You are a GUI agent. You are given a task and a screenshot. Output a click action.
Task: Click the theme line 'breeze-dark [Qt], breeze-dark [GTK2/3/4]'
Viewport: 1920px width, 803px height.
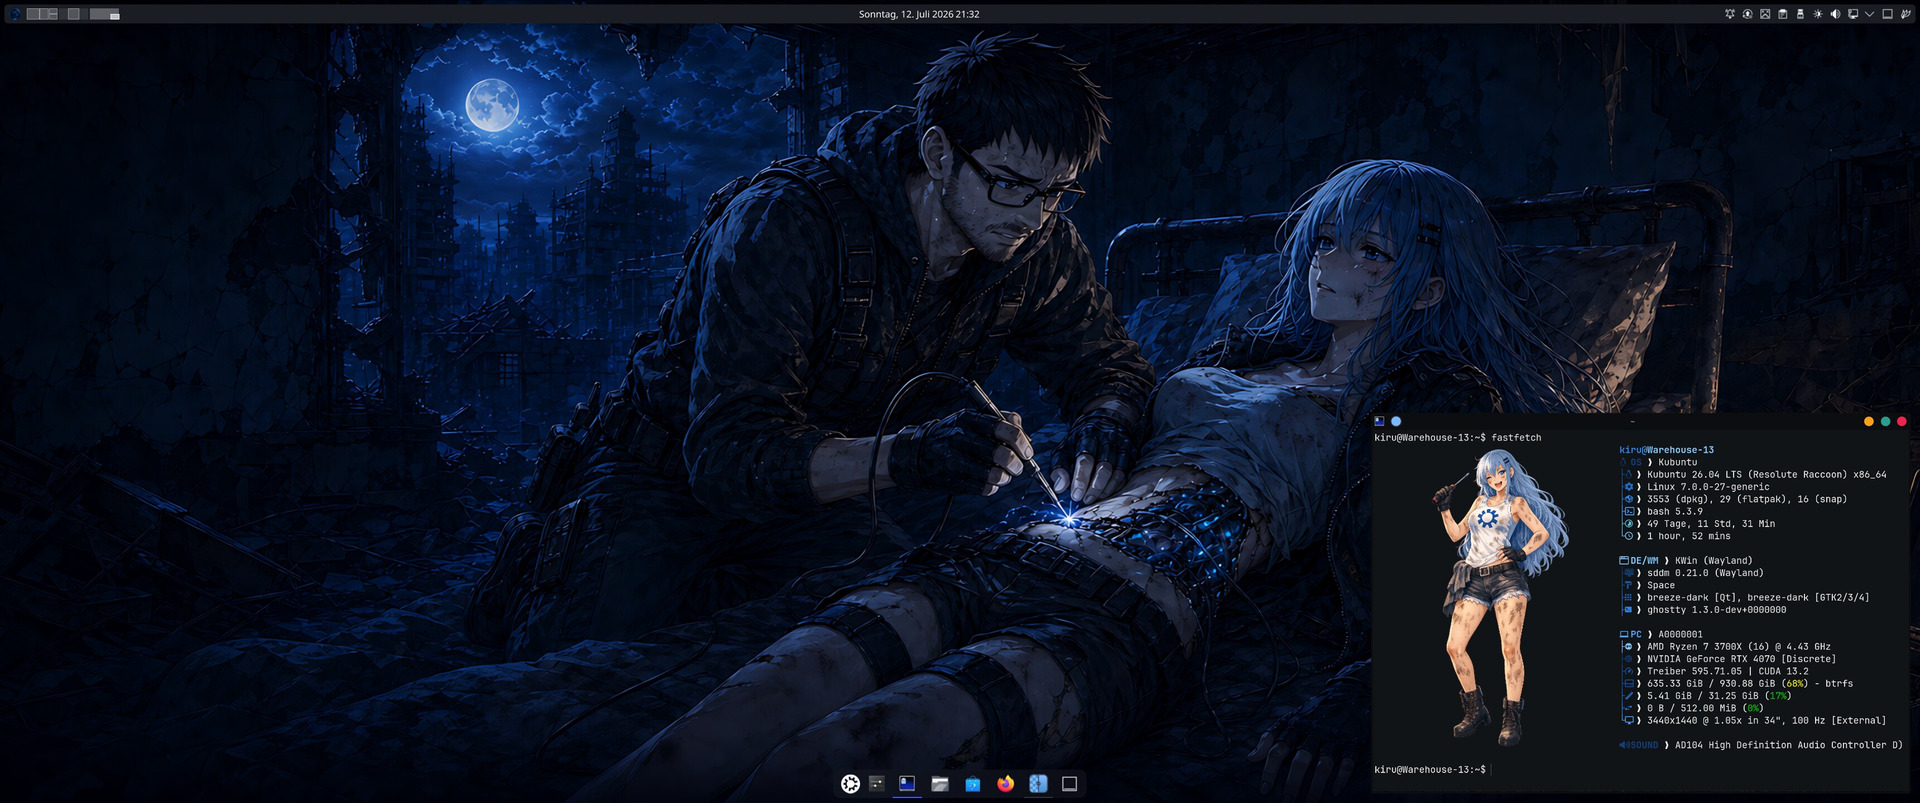(x=1758, y=598)
